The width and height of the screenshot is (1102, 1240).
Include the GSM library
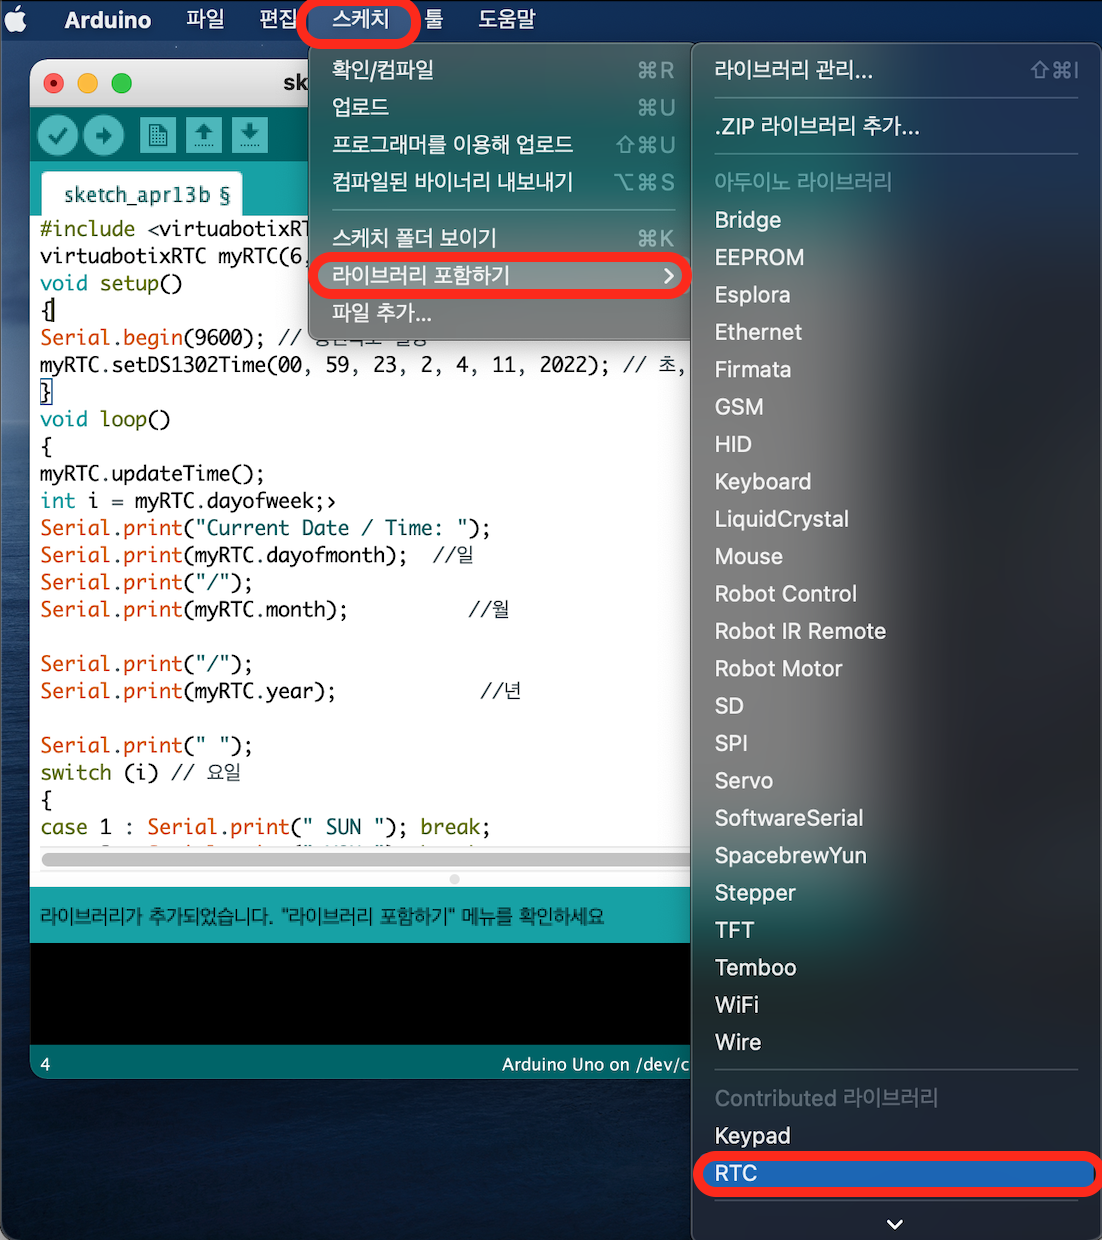[896, 407]
